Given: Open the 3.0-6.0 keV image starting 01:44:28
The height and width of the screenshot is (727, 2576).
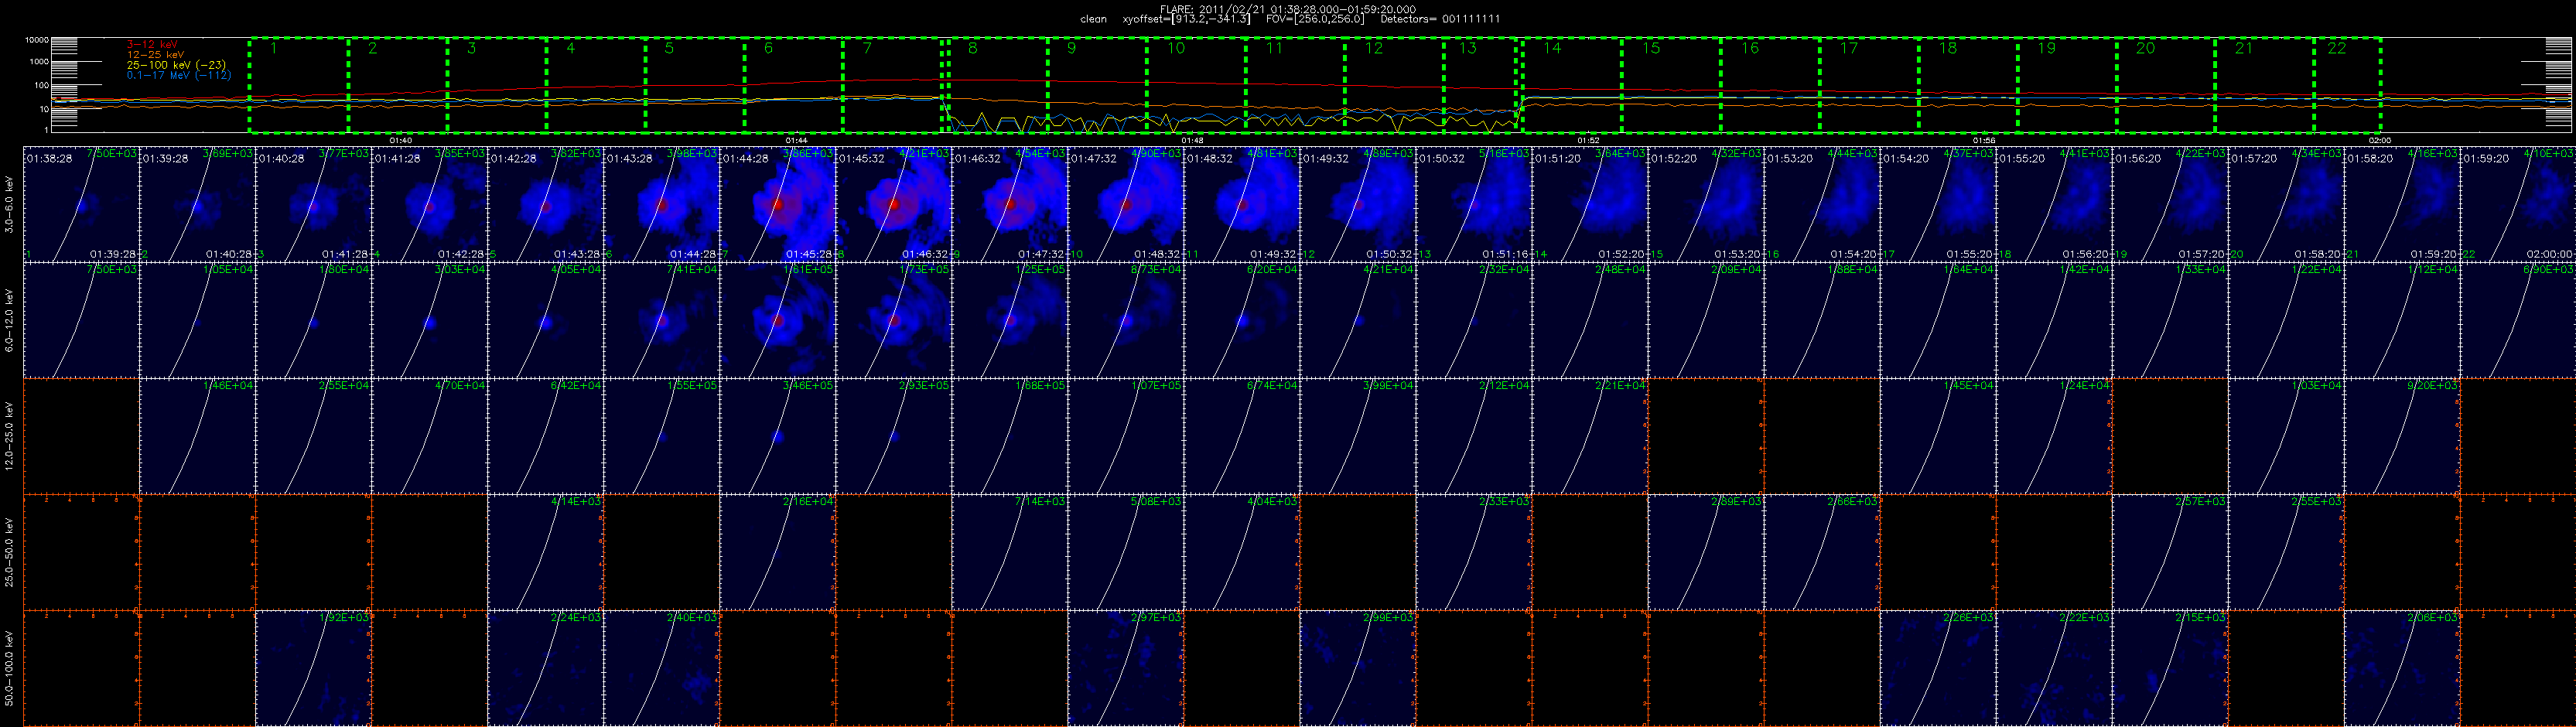Looking at the screenshot, I should click(x=777, y=204).
